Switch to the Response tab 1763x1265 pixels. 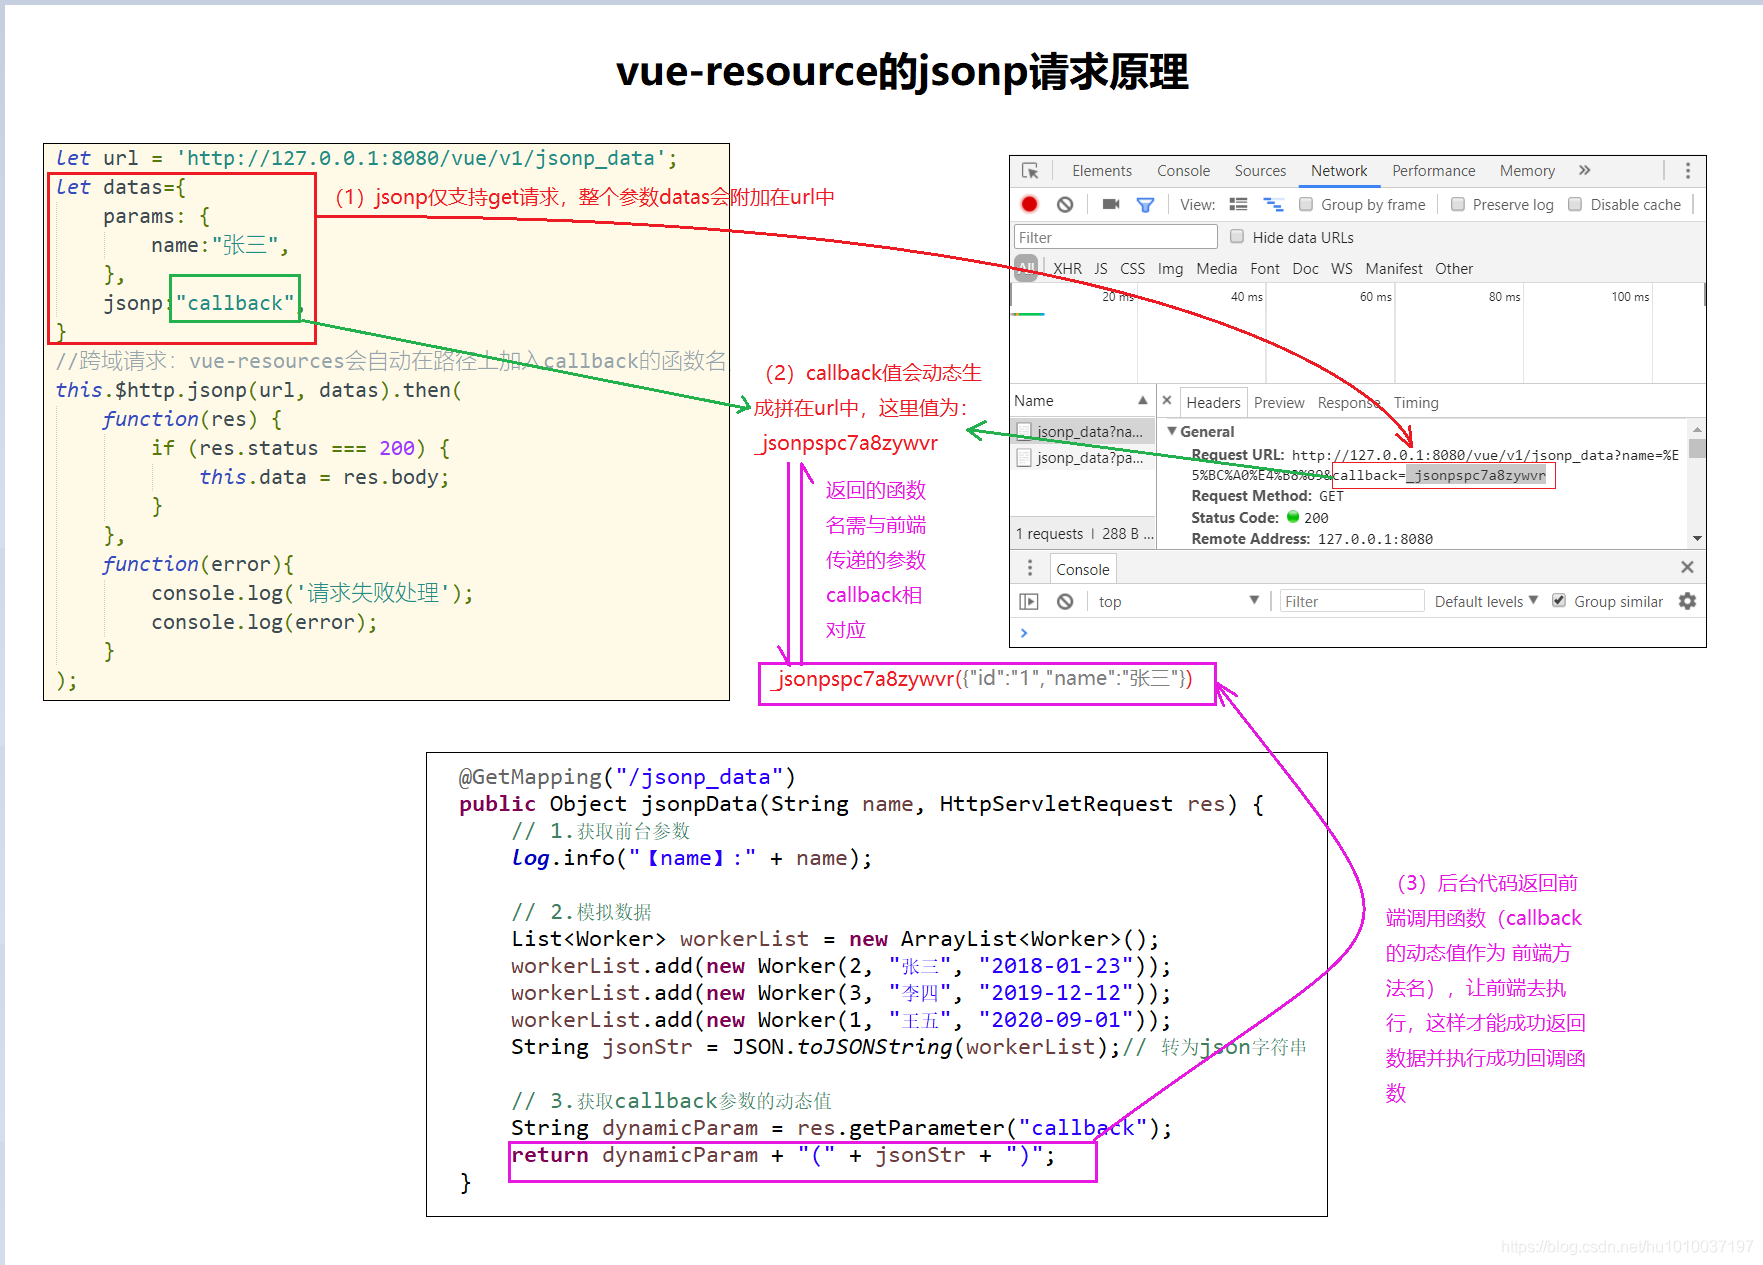point(1349,402)
